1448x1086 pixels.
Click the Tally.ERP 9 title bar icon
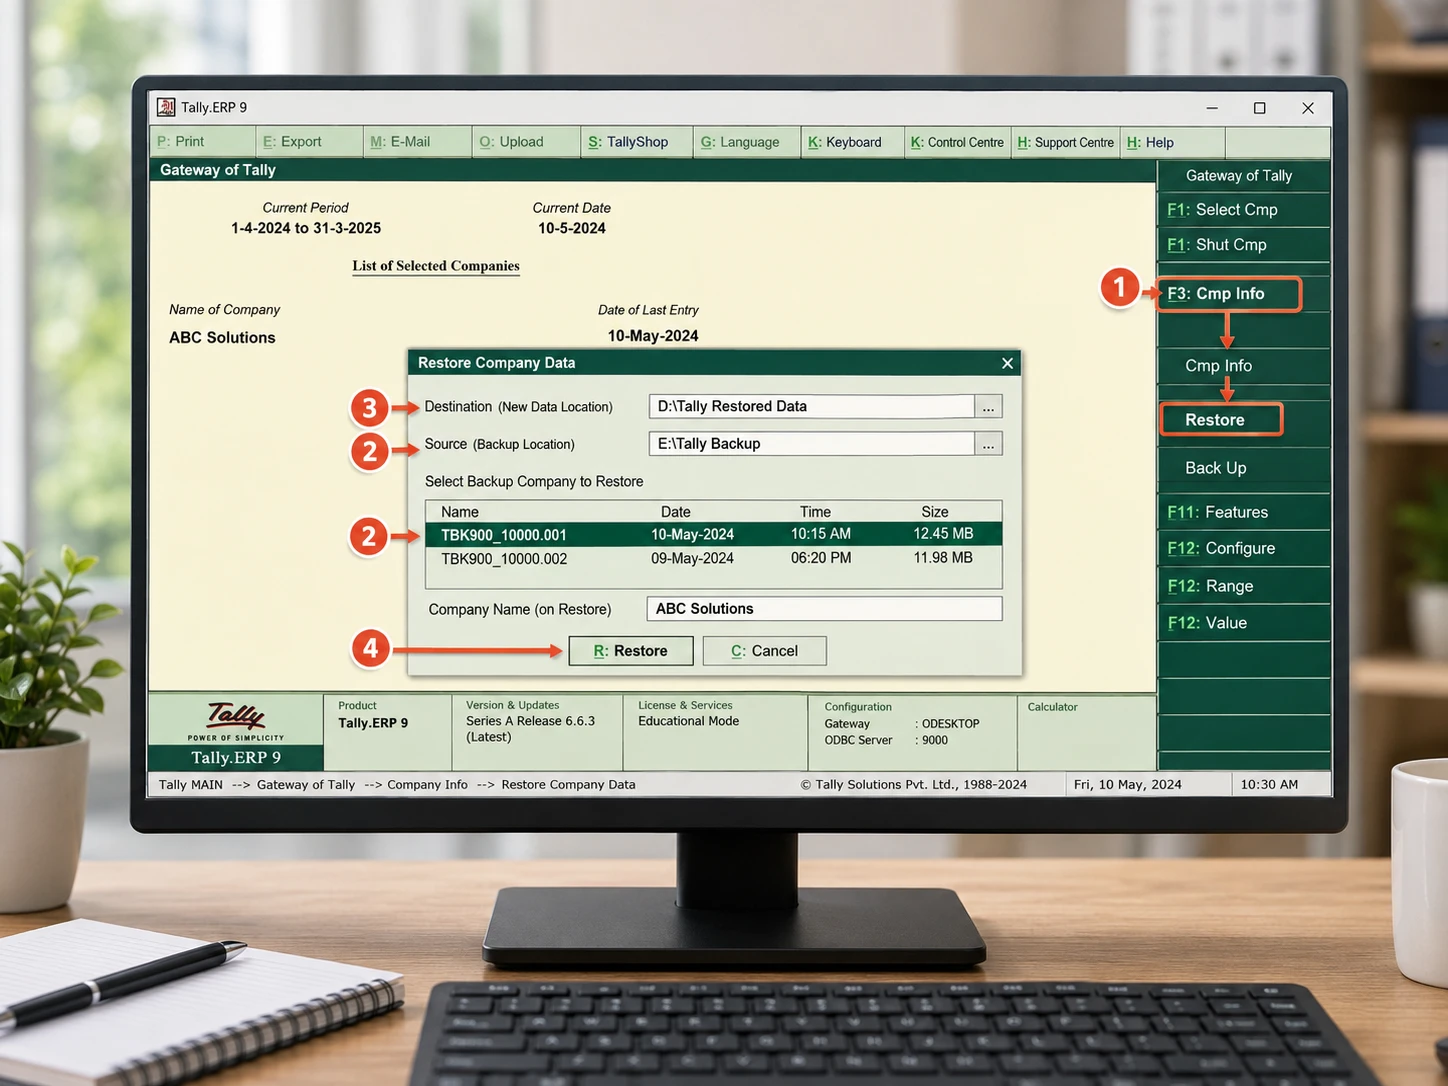point(166,107)
